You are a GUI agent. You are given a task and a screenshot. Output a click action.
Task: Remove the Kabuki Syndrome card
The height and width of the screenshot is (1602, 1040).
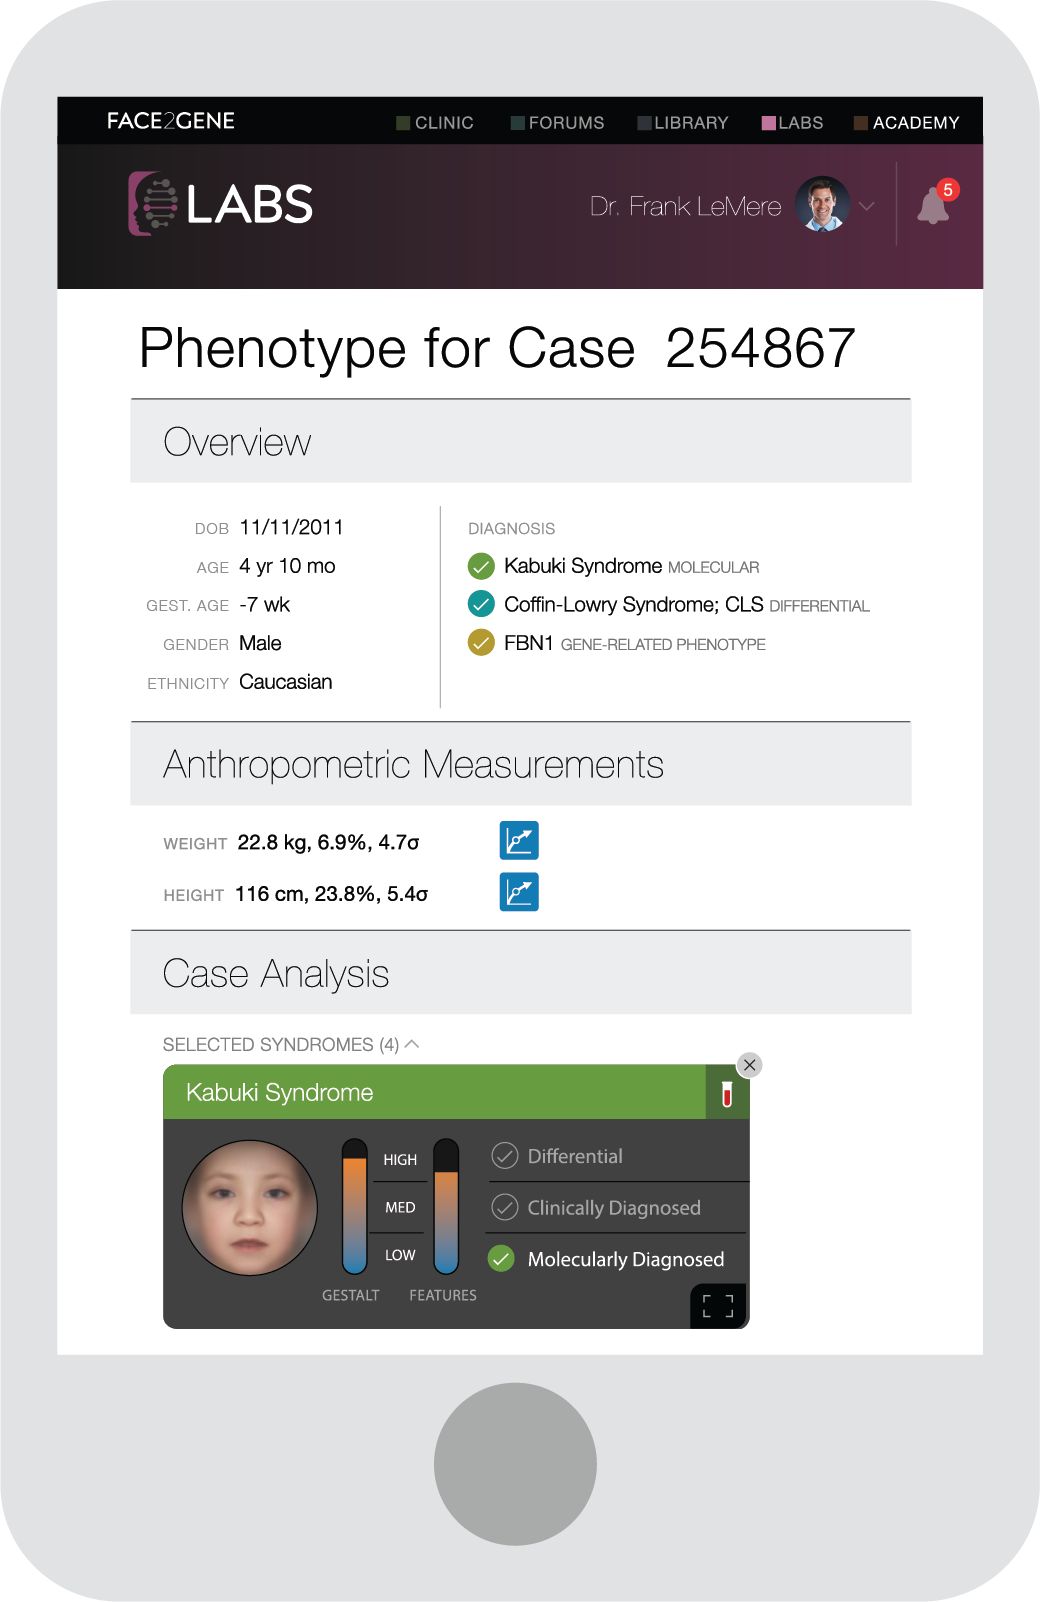[x=749, y=1065]
